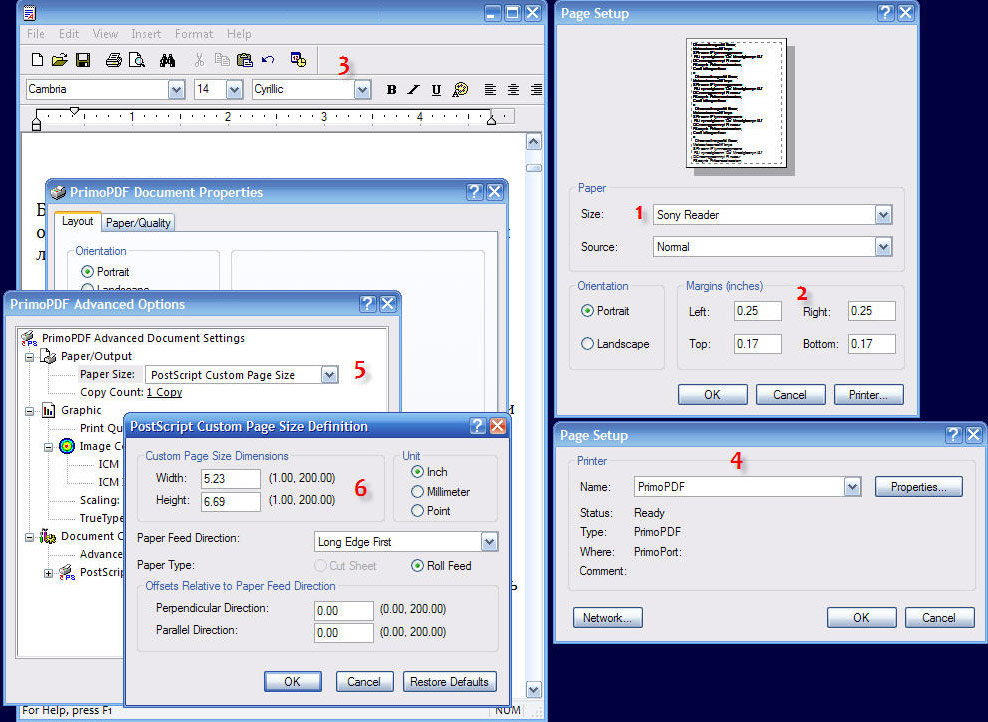The height and width of the screenshot is (722, 988).
Task: Toggle Bold formatting button
Action: point(391,89)
